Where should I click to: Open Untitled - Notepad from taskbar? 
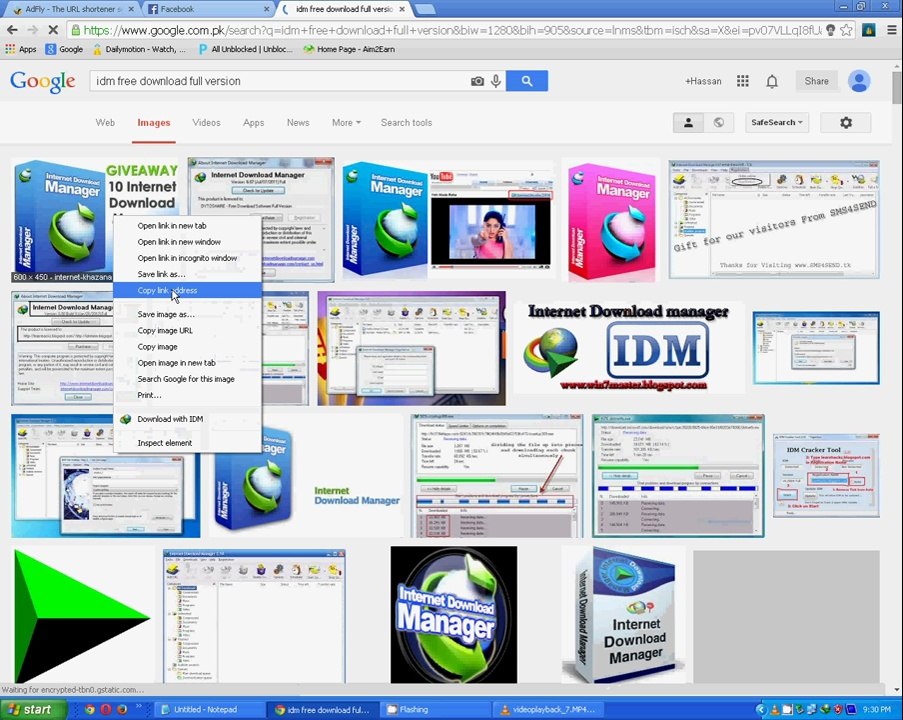210,710
